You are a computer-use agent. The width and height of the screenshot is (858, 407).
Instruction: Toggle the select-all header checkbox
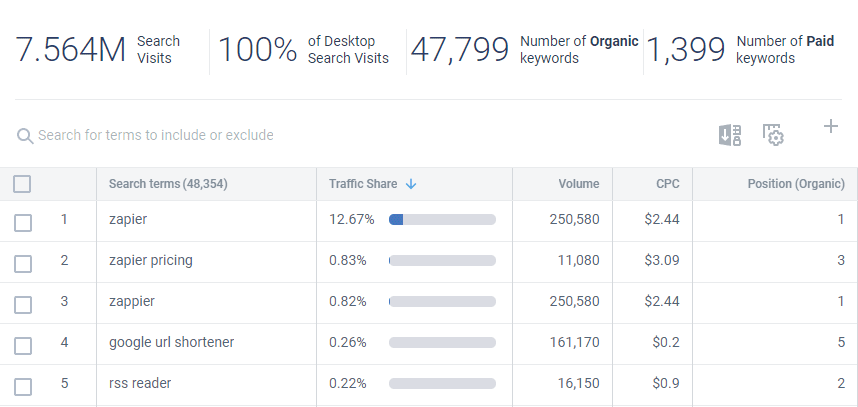(x=22, y=184)
